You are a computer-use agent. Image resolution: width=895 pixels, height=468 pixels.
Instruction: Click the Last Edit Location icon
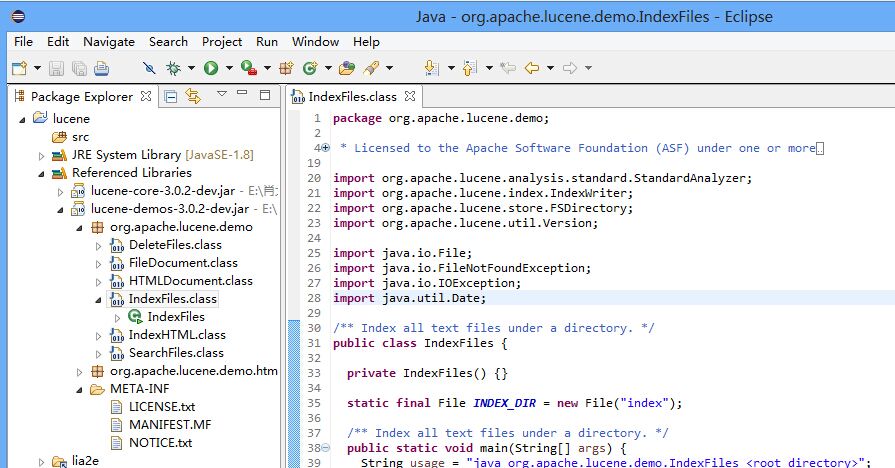pos(507,68)
